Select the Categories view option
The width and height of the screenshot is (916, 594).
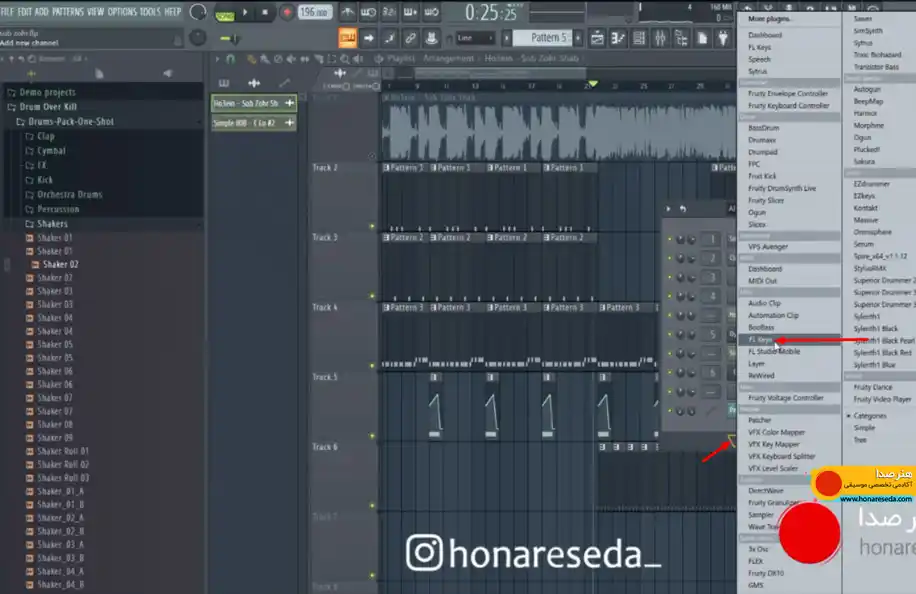tap(870, 416)
